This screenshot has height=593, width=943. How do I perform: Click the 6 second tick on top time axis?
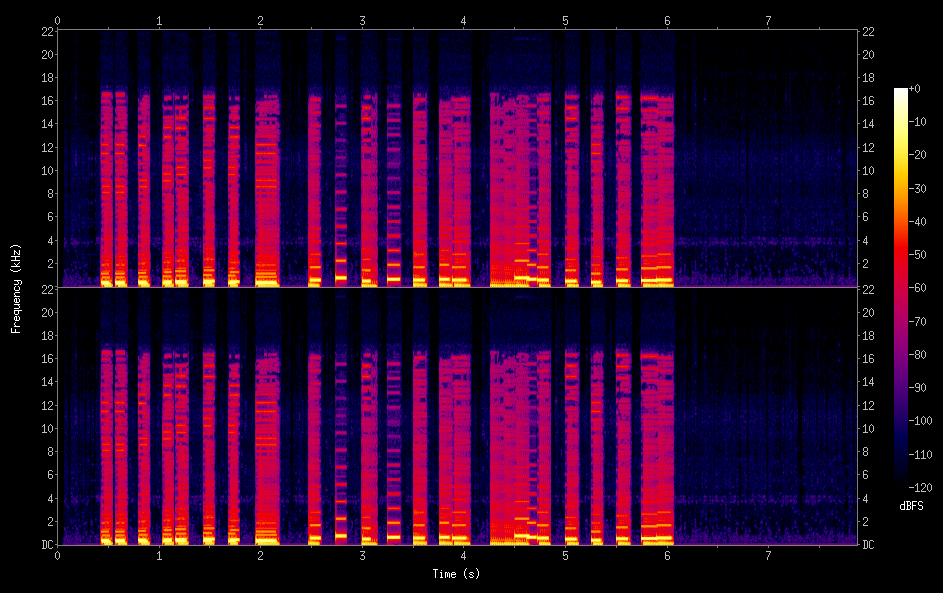667,20
